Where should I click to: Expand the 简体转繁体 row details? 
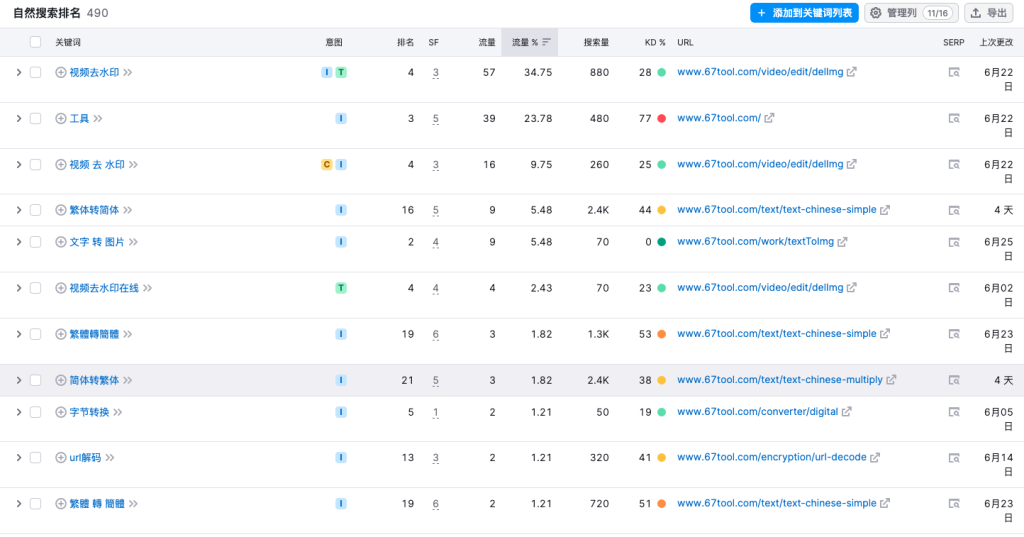pyautogui.click(x=19, y=380)
